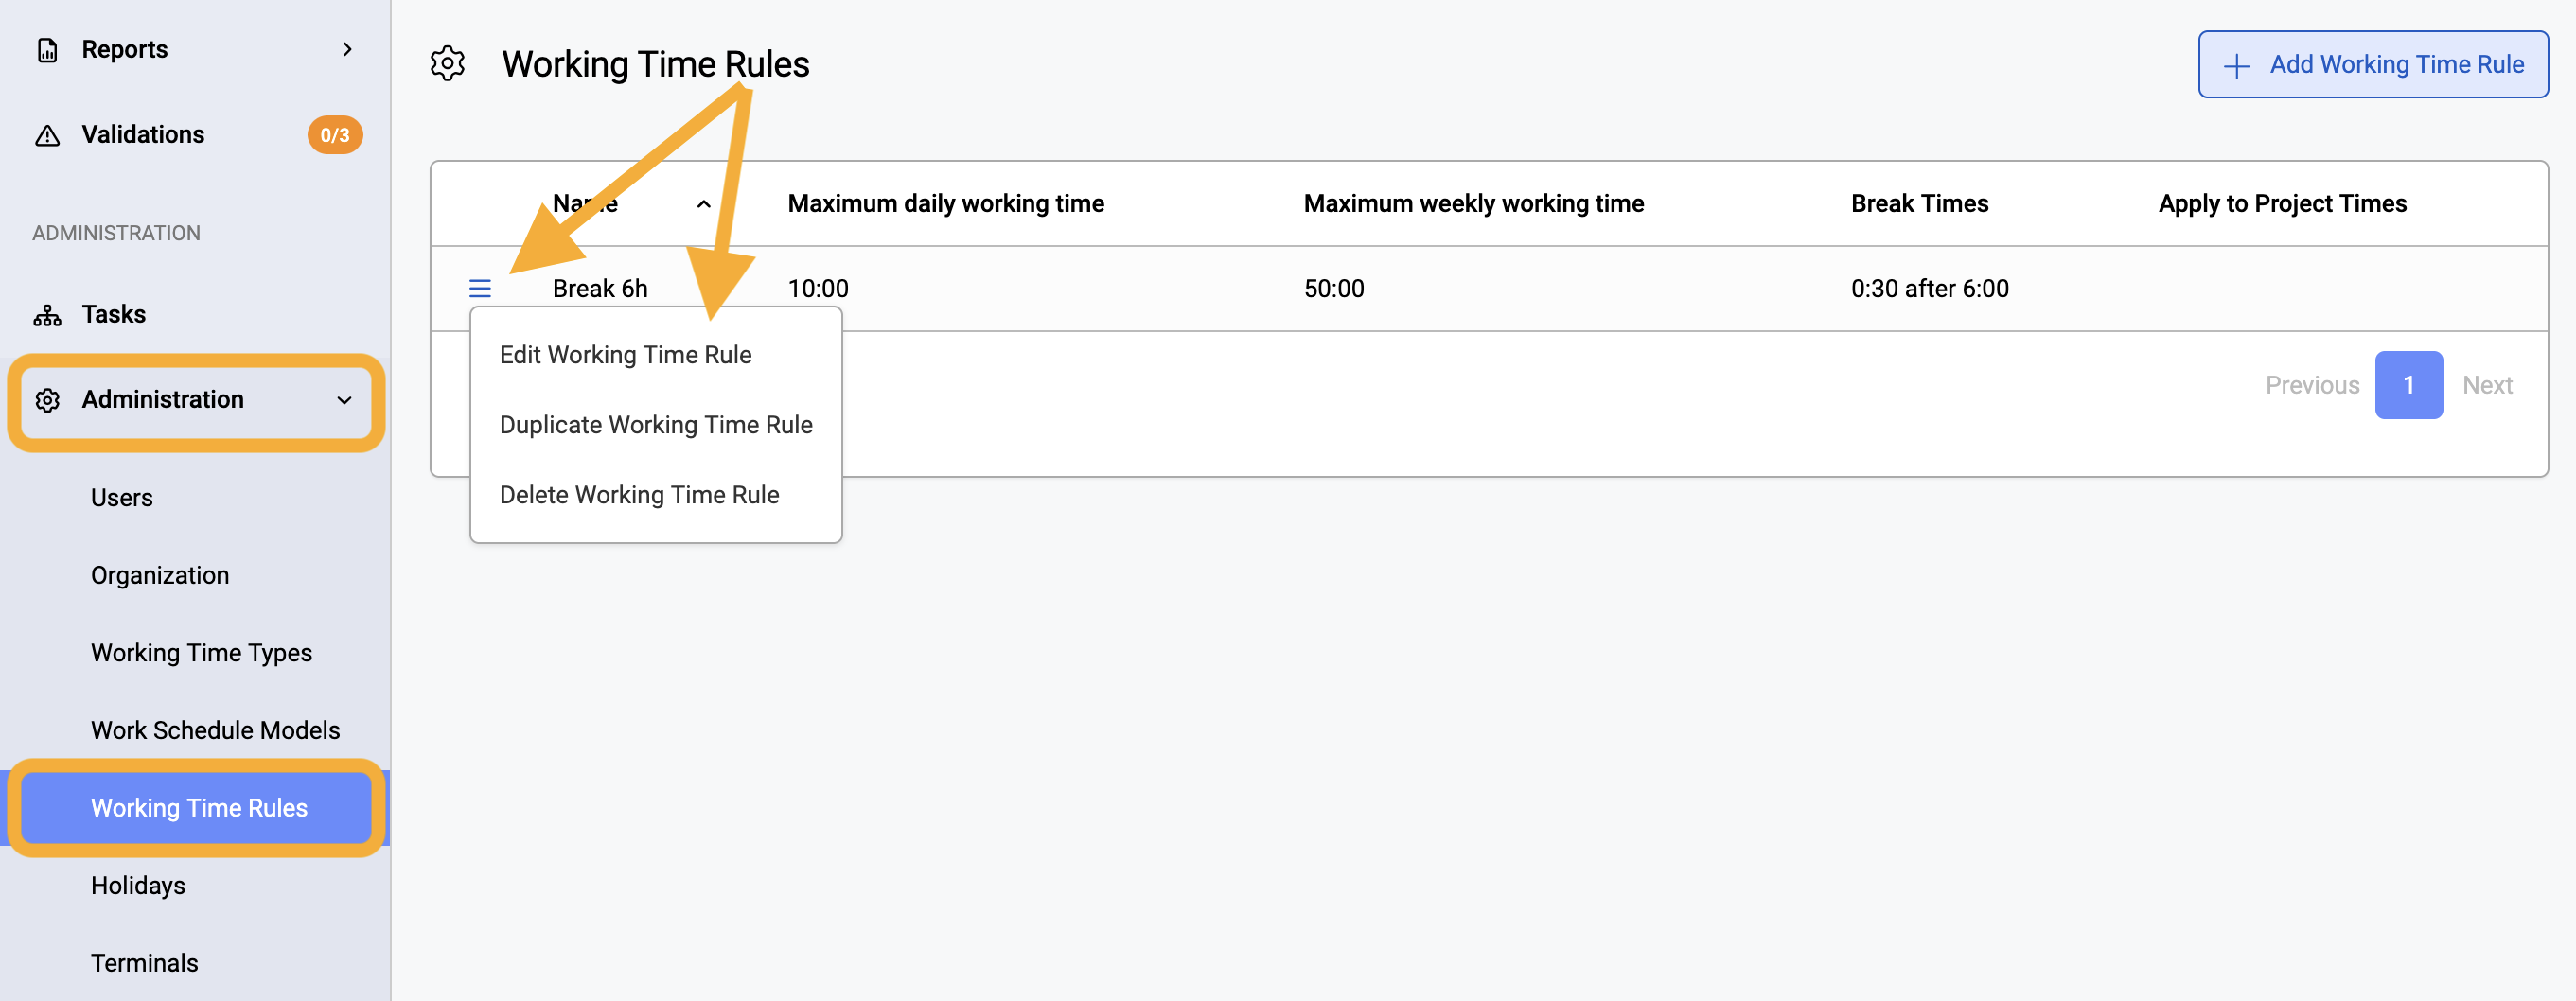2576x1001 pixels.
Task: Open the Holidays admin page
Action: 138,885
